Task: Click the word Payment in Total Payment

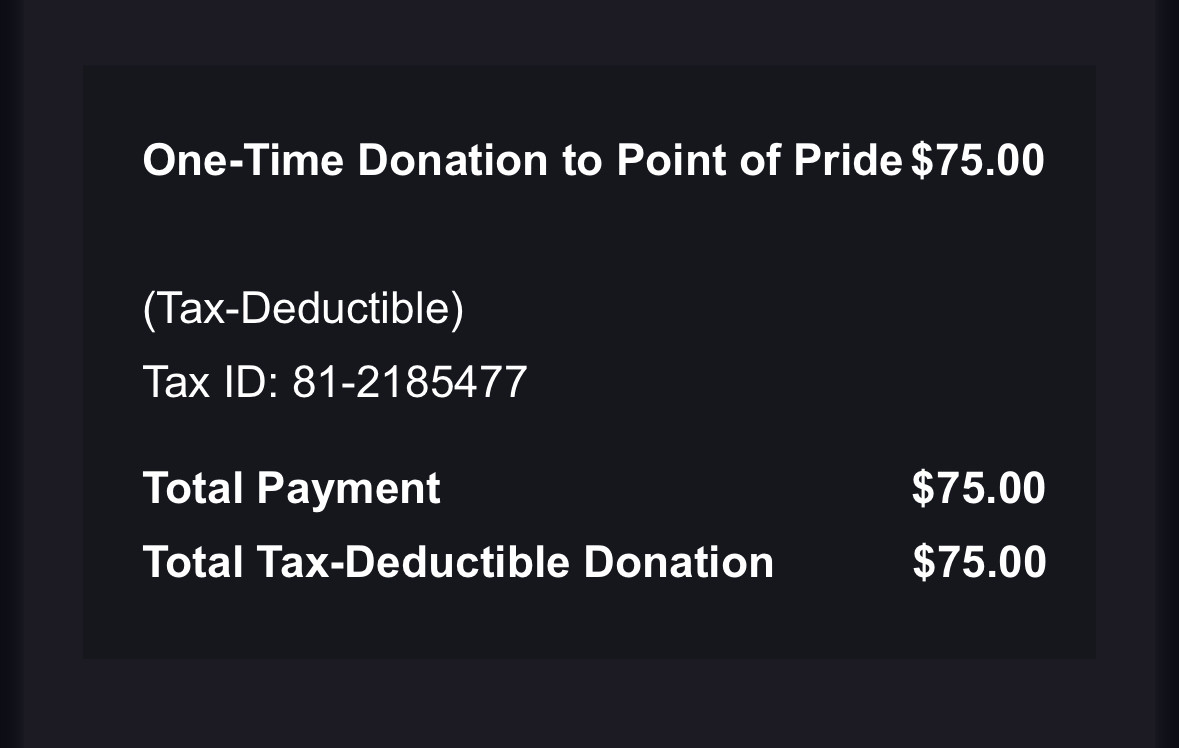Action: tap(348, 488)
